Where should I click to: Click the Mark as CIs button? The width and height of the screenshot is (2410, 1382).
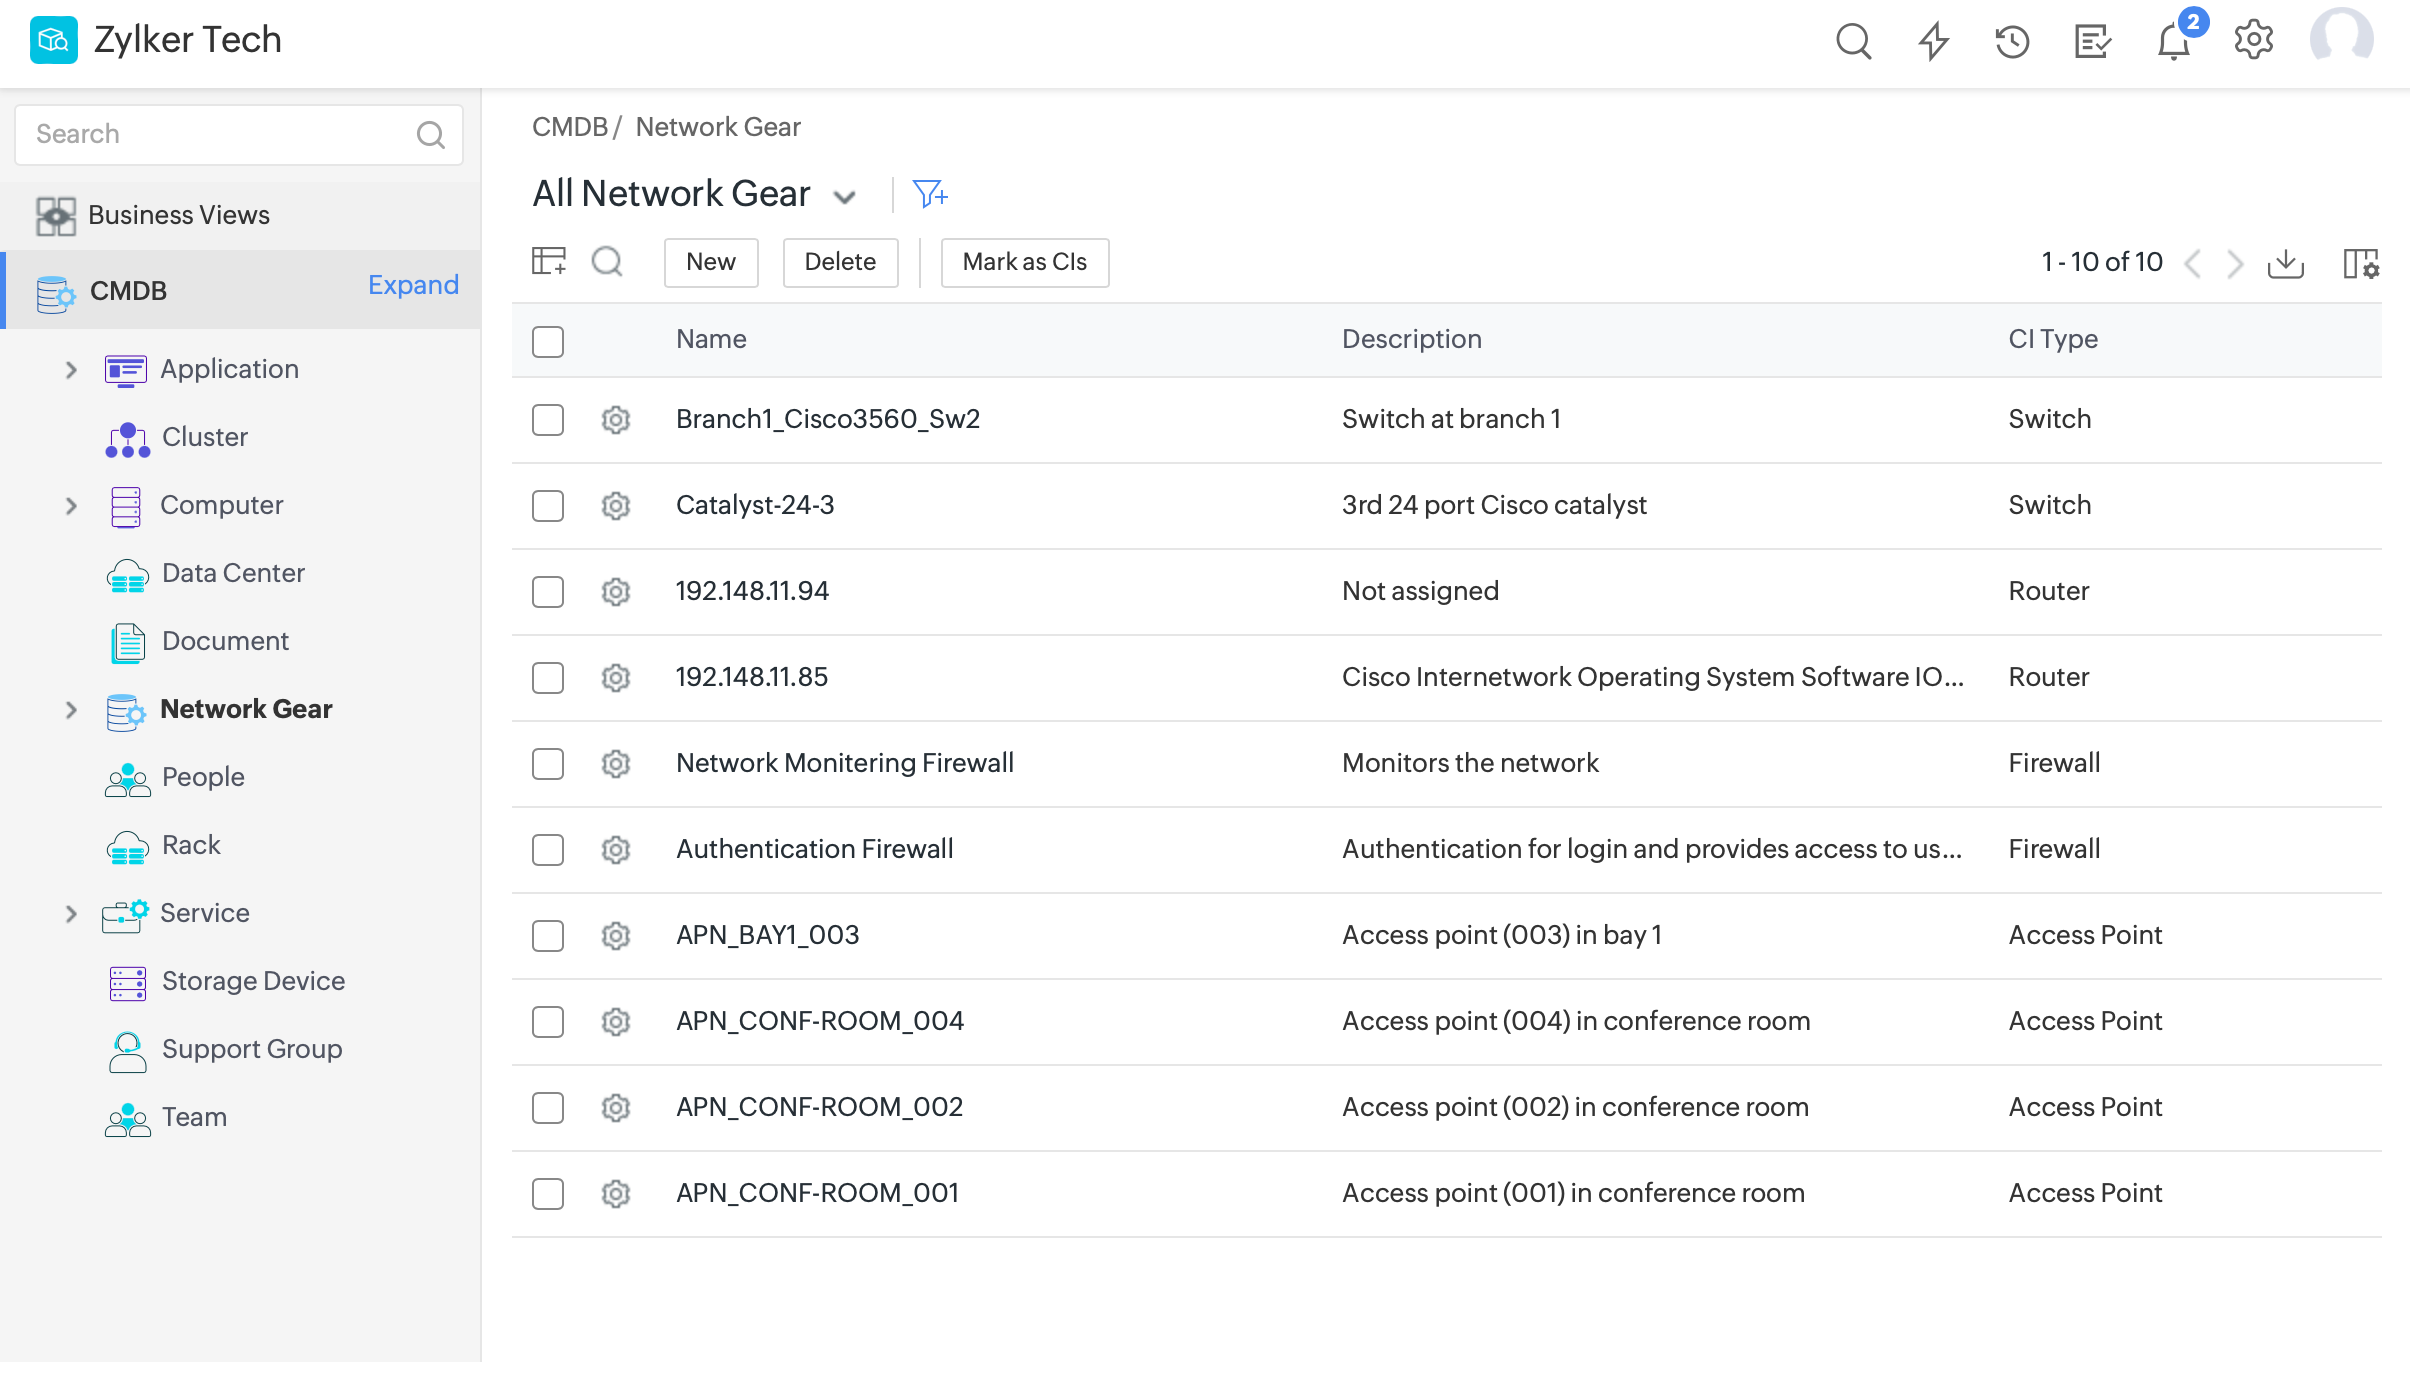1025,263
